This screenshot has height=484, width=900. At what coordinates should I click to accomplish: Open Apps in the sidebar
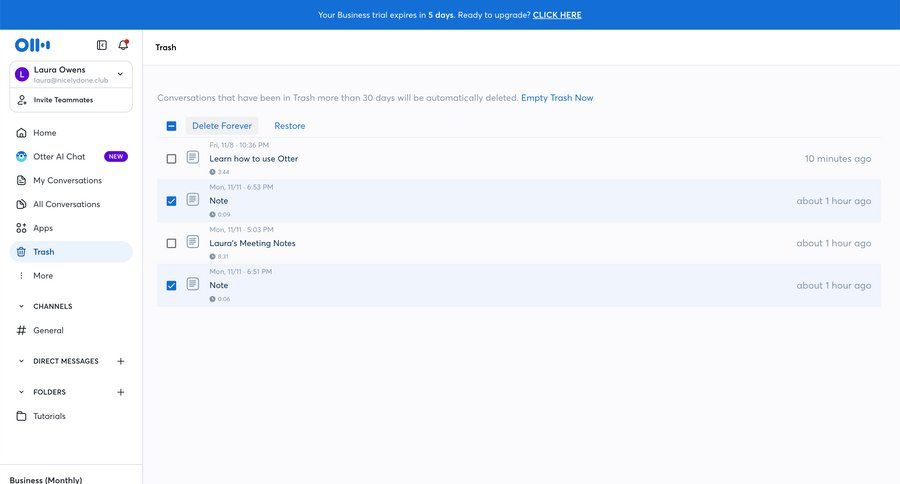[x=71, y=228]
